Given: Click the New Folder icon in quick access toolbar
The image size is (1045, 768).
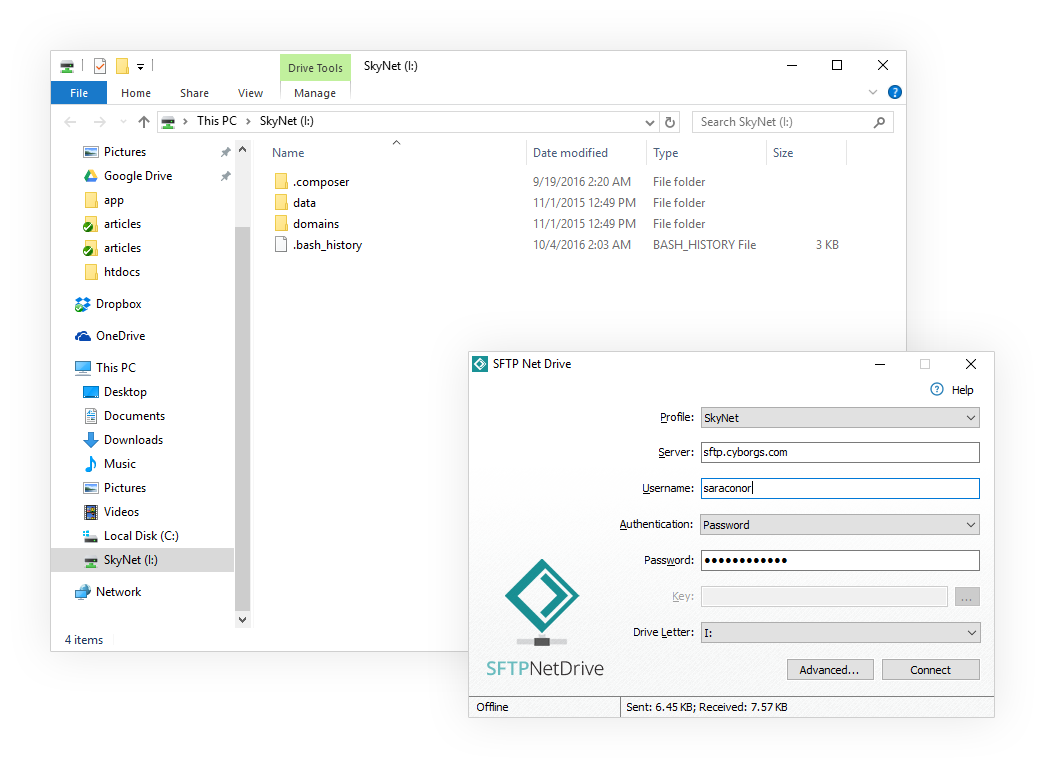Looking at the screenshot, I should click(122, 66).
